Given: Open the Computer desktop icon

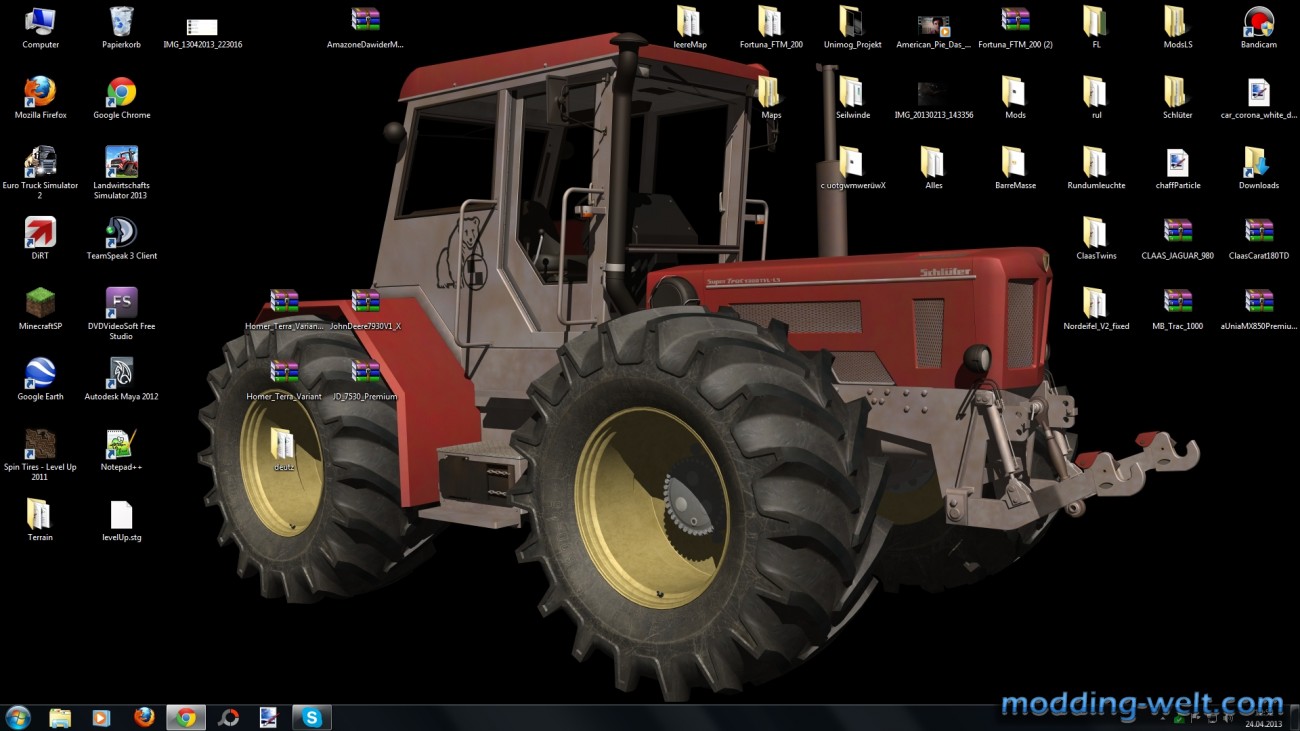Looking at the screenshot, I should 40,27.
